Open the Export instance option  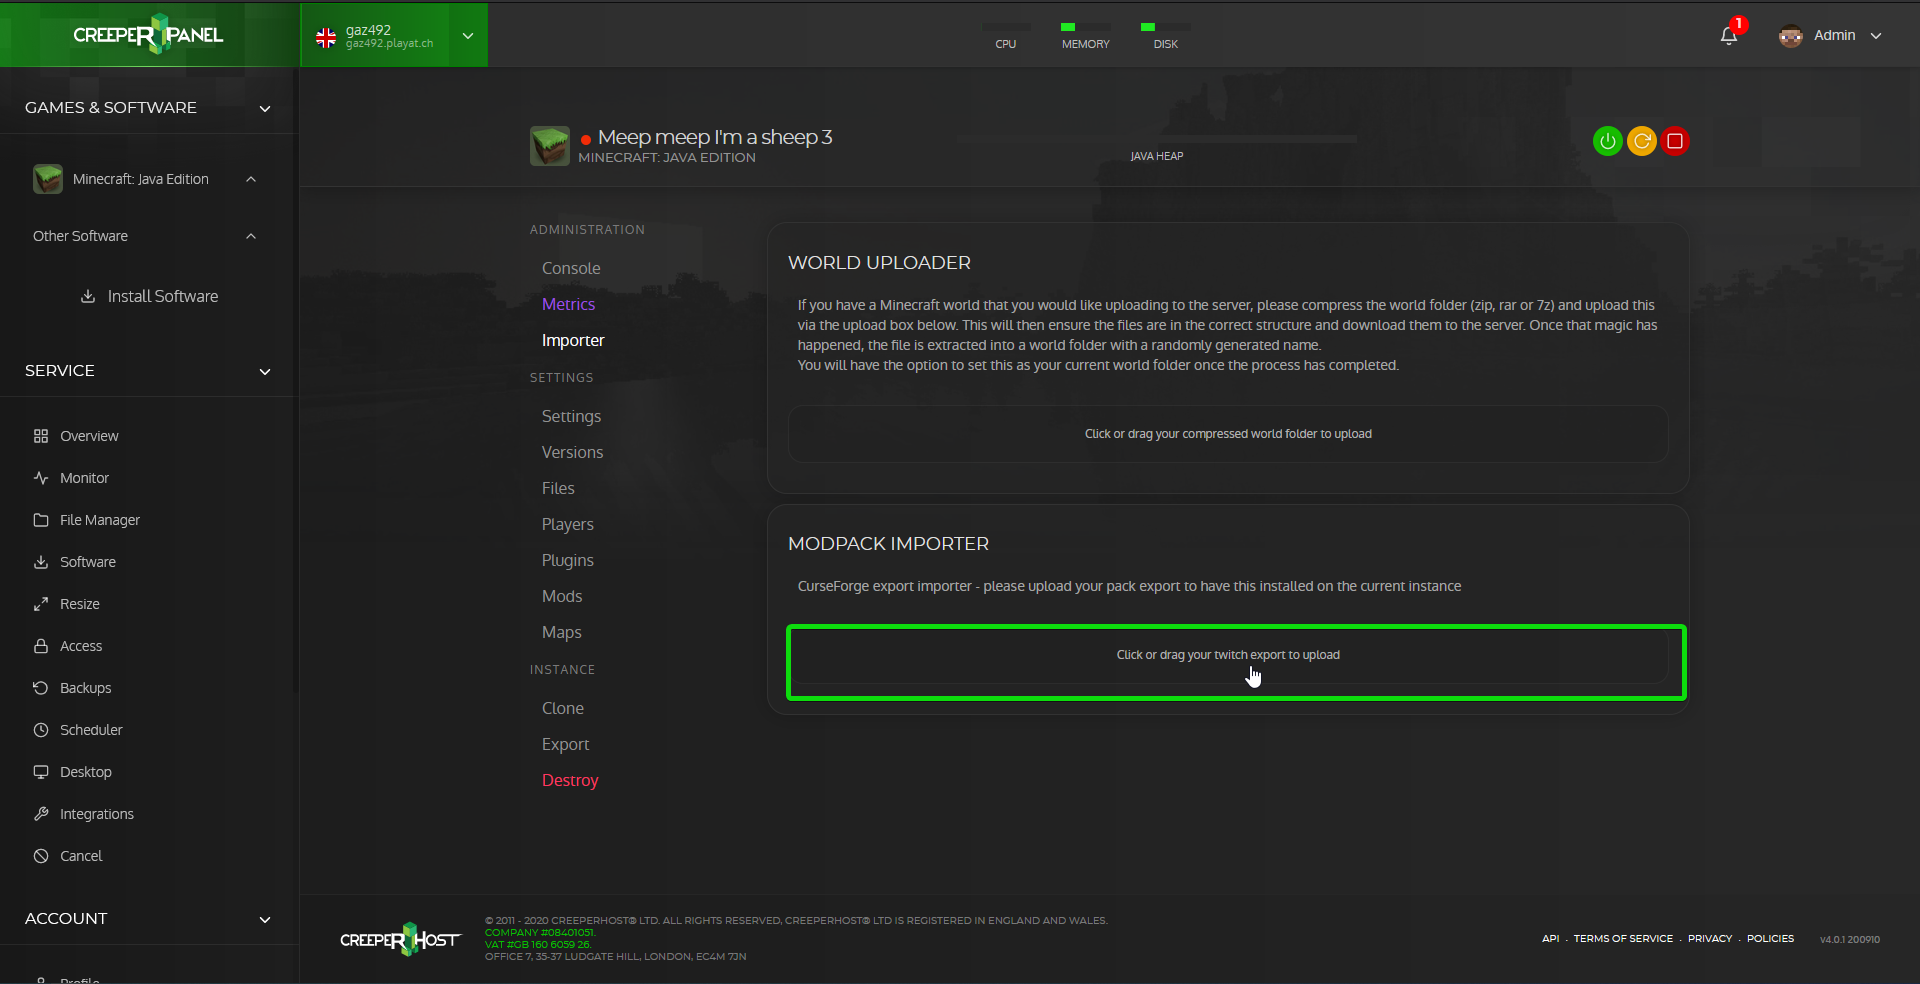(x=565, y=744)
